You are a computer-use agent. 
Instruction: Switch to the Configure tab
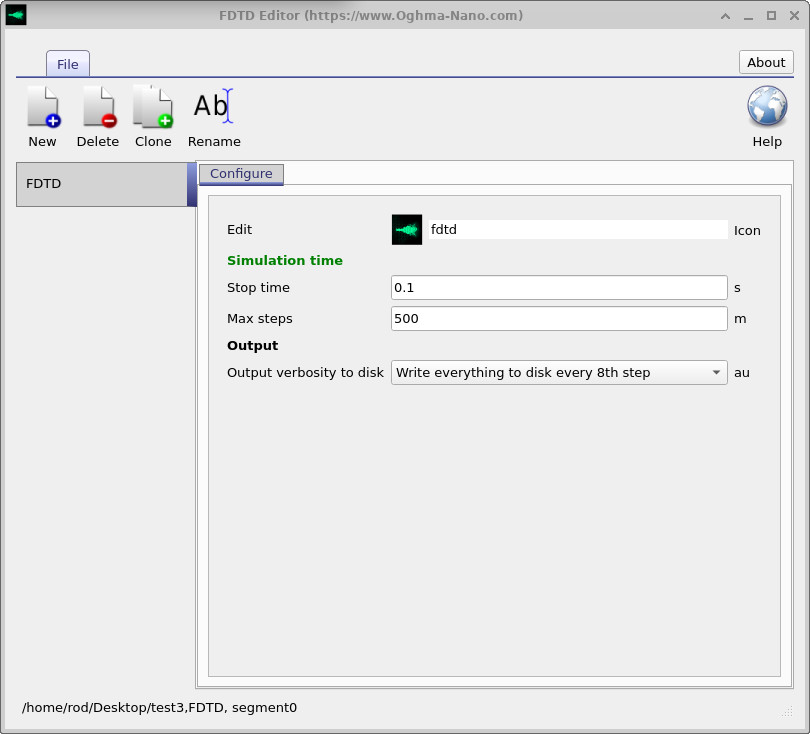(241, 173)
